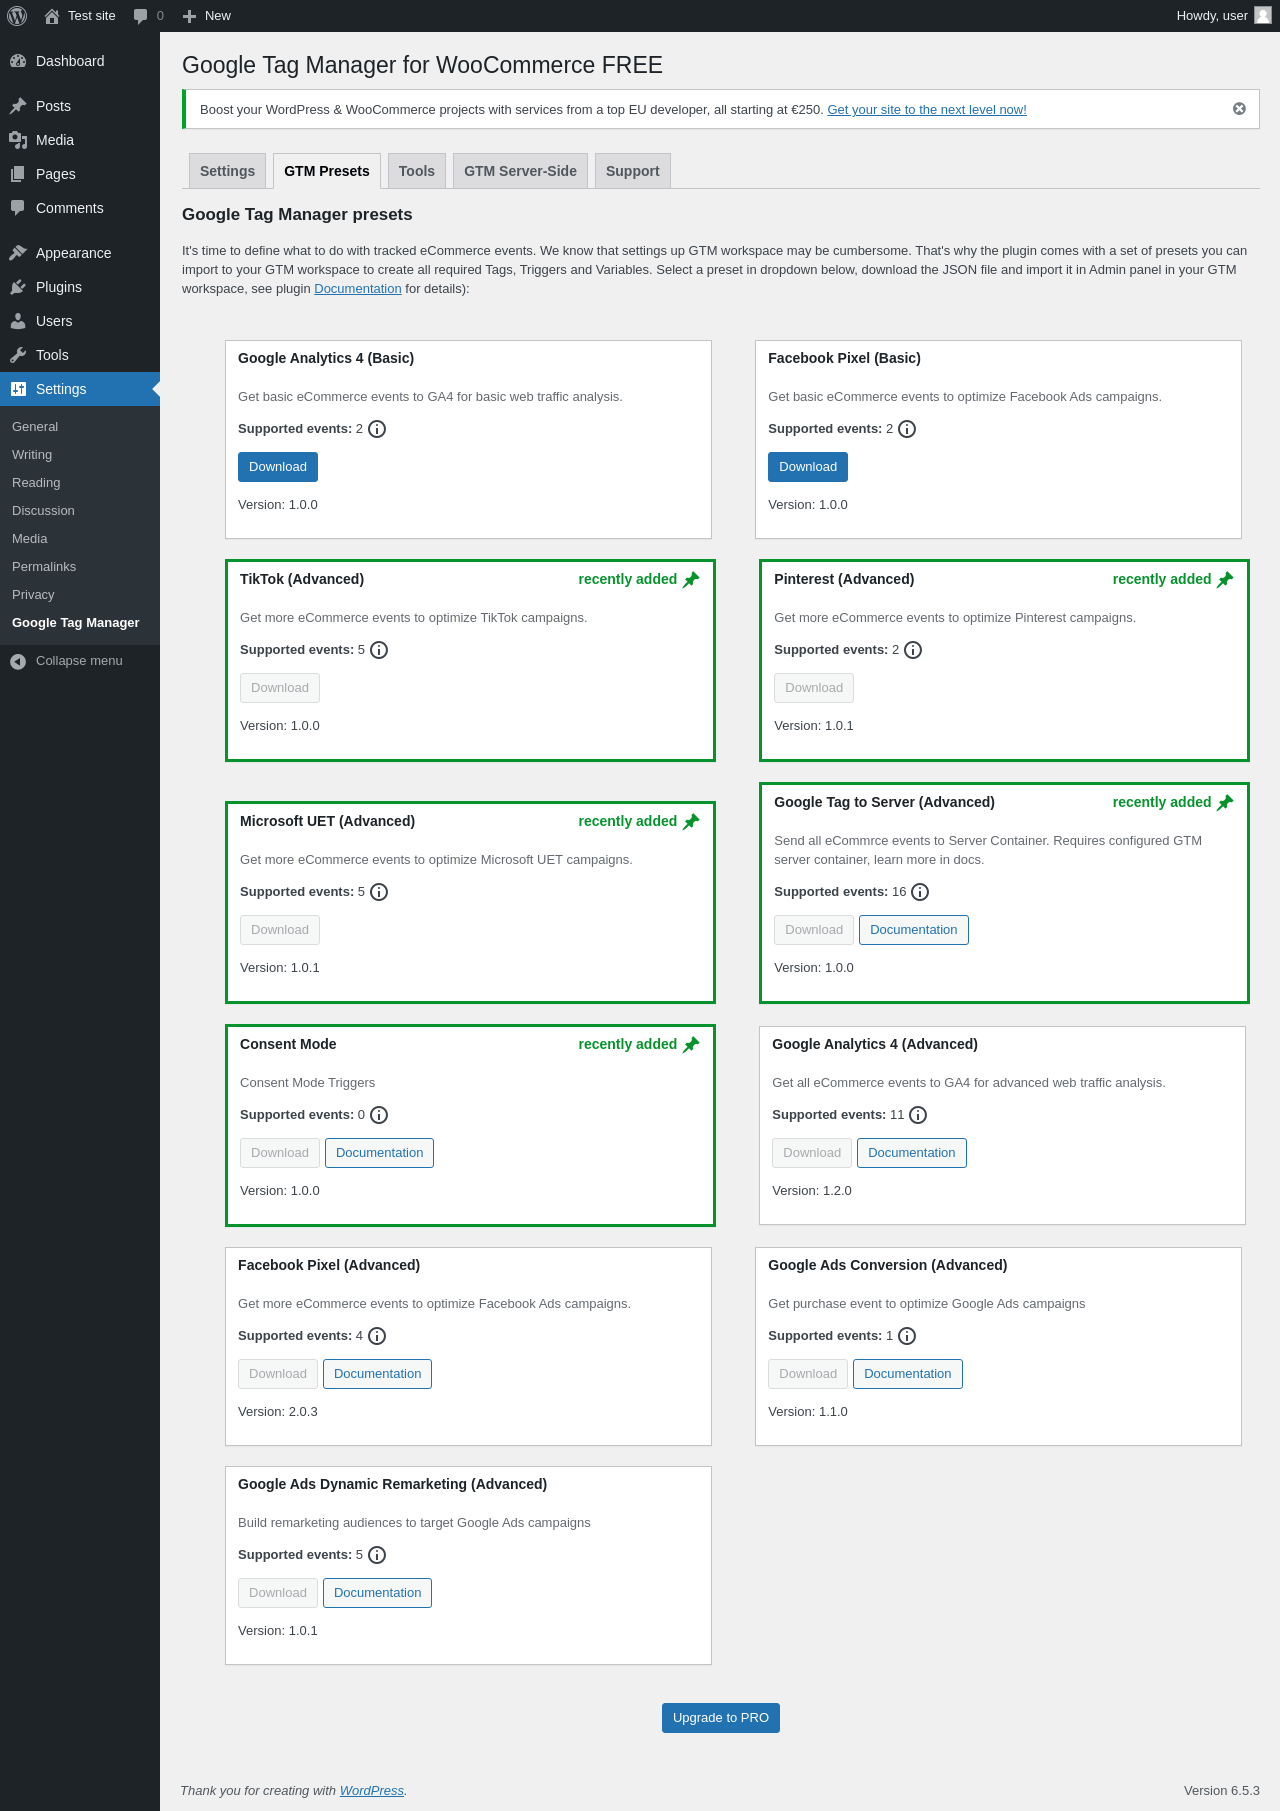This screenshot has height=1811, width=1280.
Task: Open Posts menu in sidebar
Action: coord(80,106)
